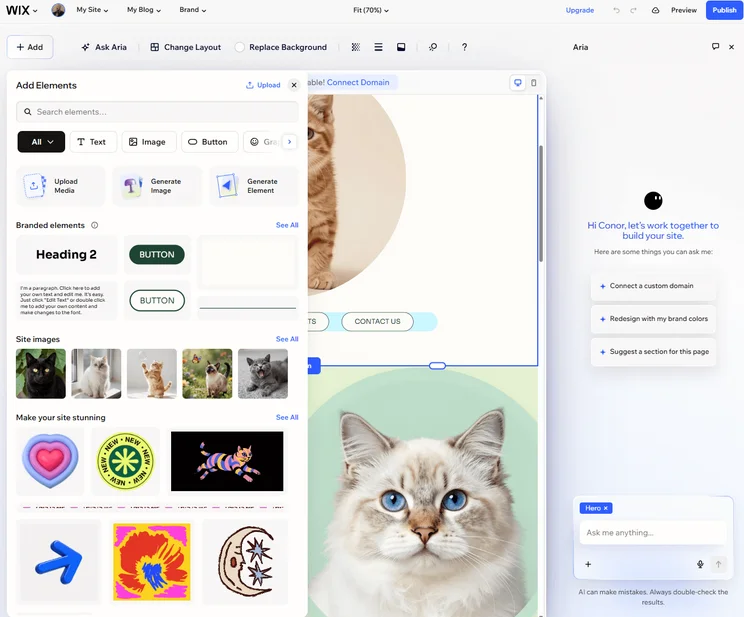
Task: Select the Button filter tab
Action: [209, 142]
